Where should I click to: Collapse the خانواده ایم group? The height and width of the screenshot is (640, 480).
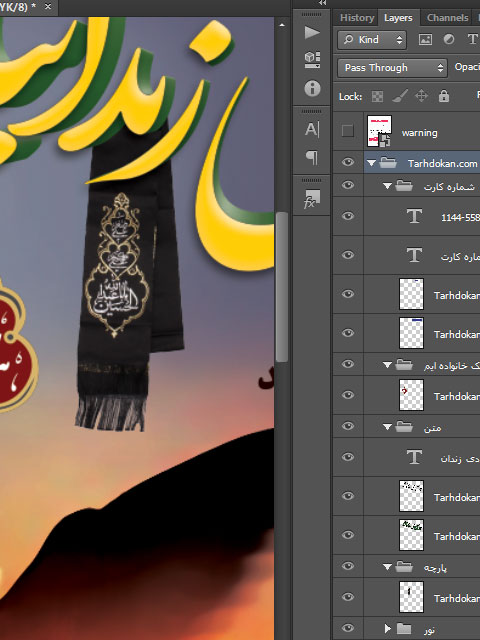(387, 365)
